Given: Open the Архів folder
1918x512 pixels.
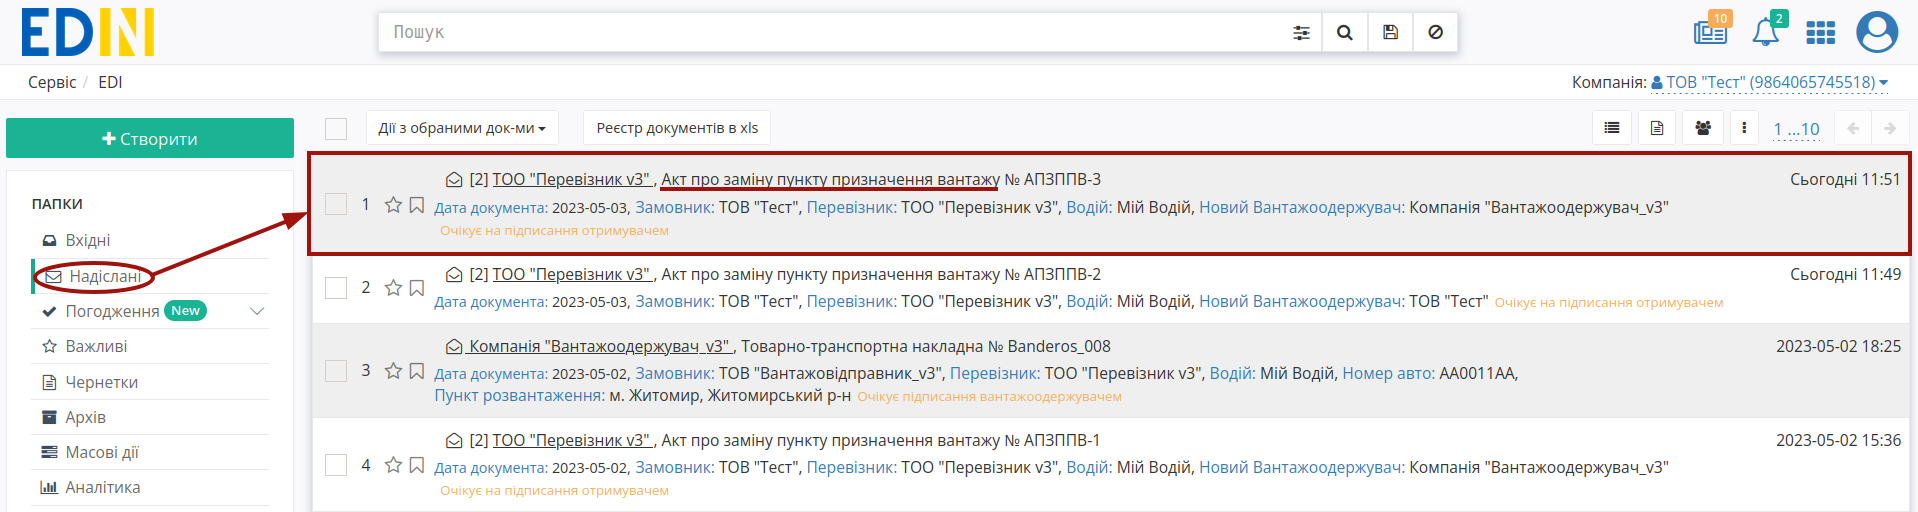Looking at the screenshot, I should click(85, 417).
